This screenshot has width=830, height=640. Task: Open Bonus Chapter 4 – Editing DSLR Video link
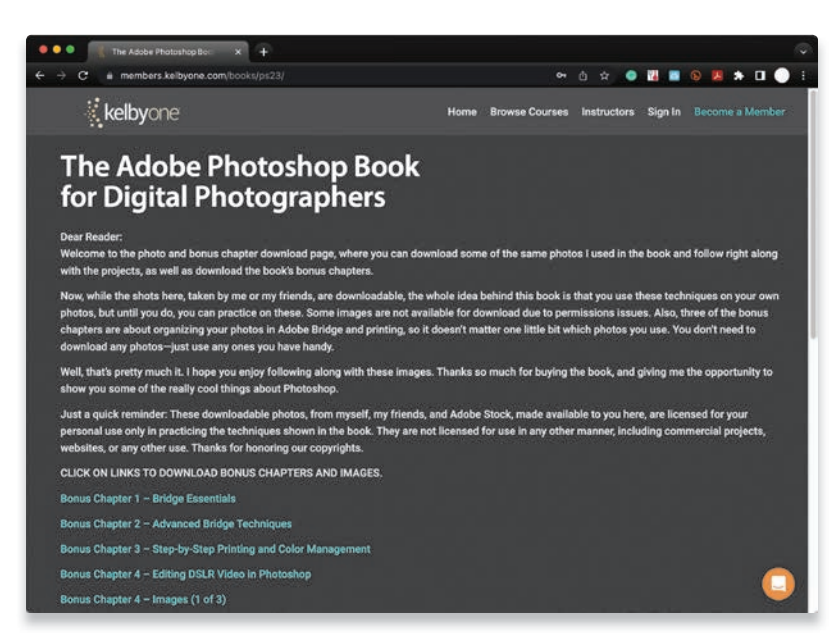pyautogui.click(x=185, y=574)
